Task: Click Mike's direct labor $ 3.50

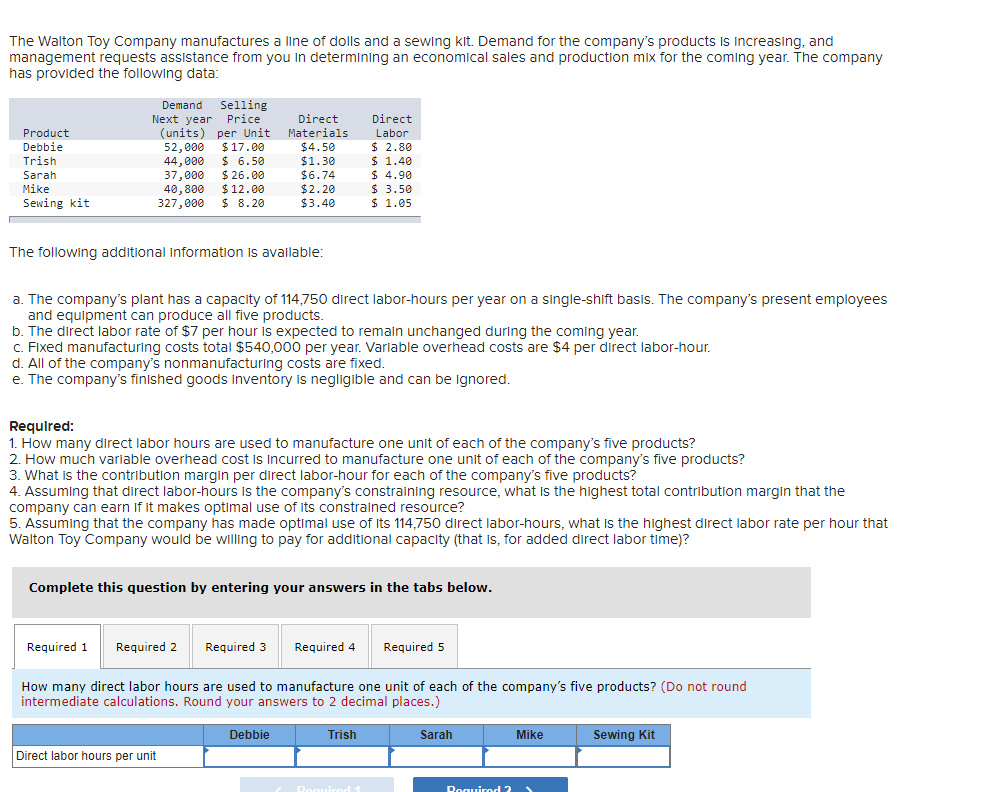Action: point(391,189)
